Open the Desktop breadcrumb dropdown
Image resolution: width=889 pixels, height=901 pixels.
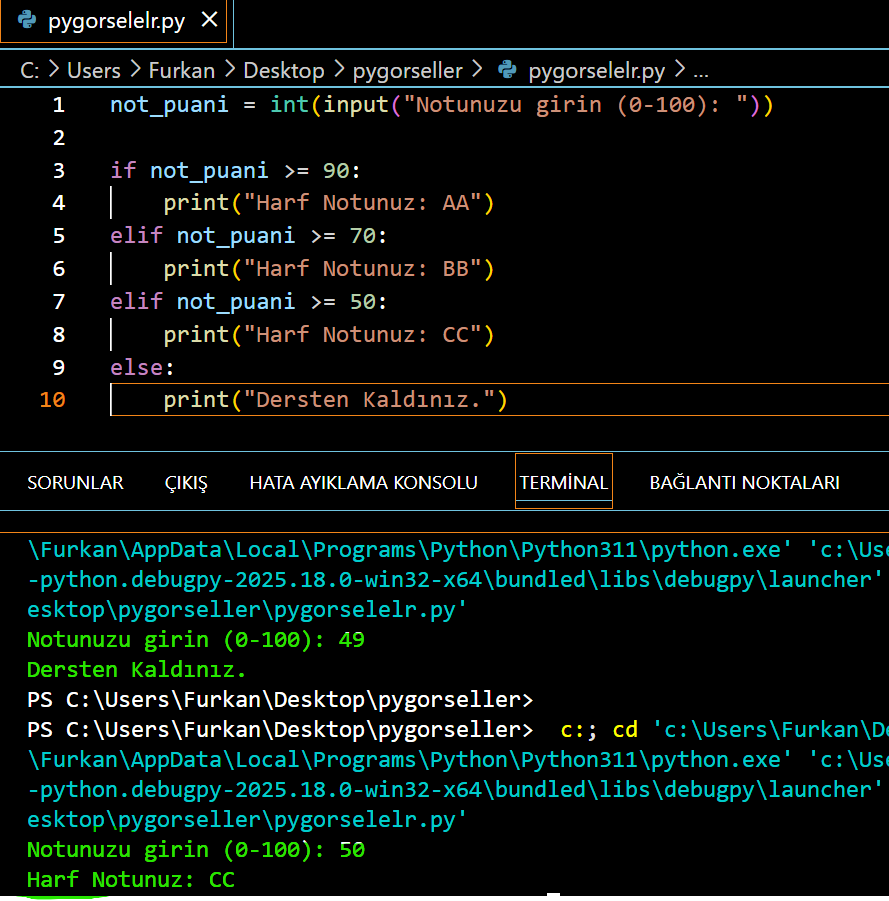coord(284,70)
